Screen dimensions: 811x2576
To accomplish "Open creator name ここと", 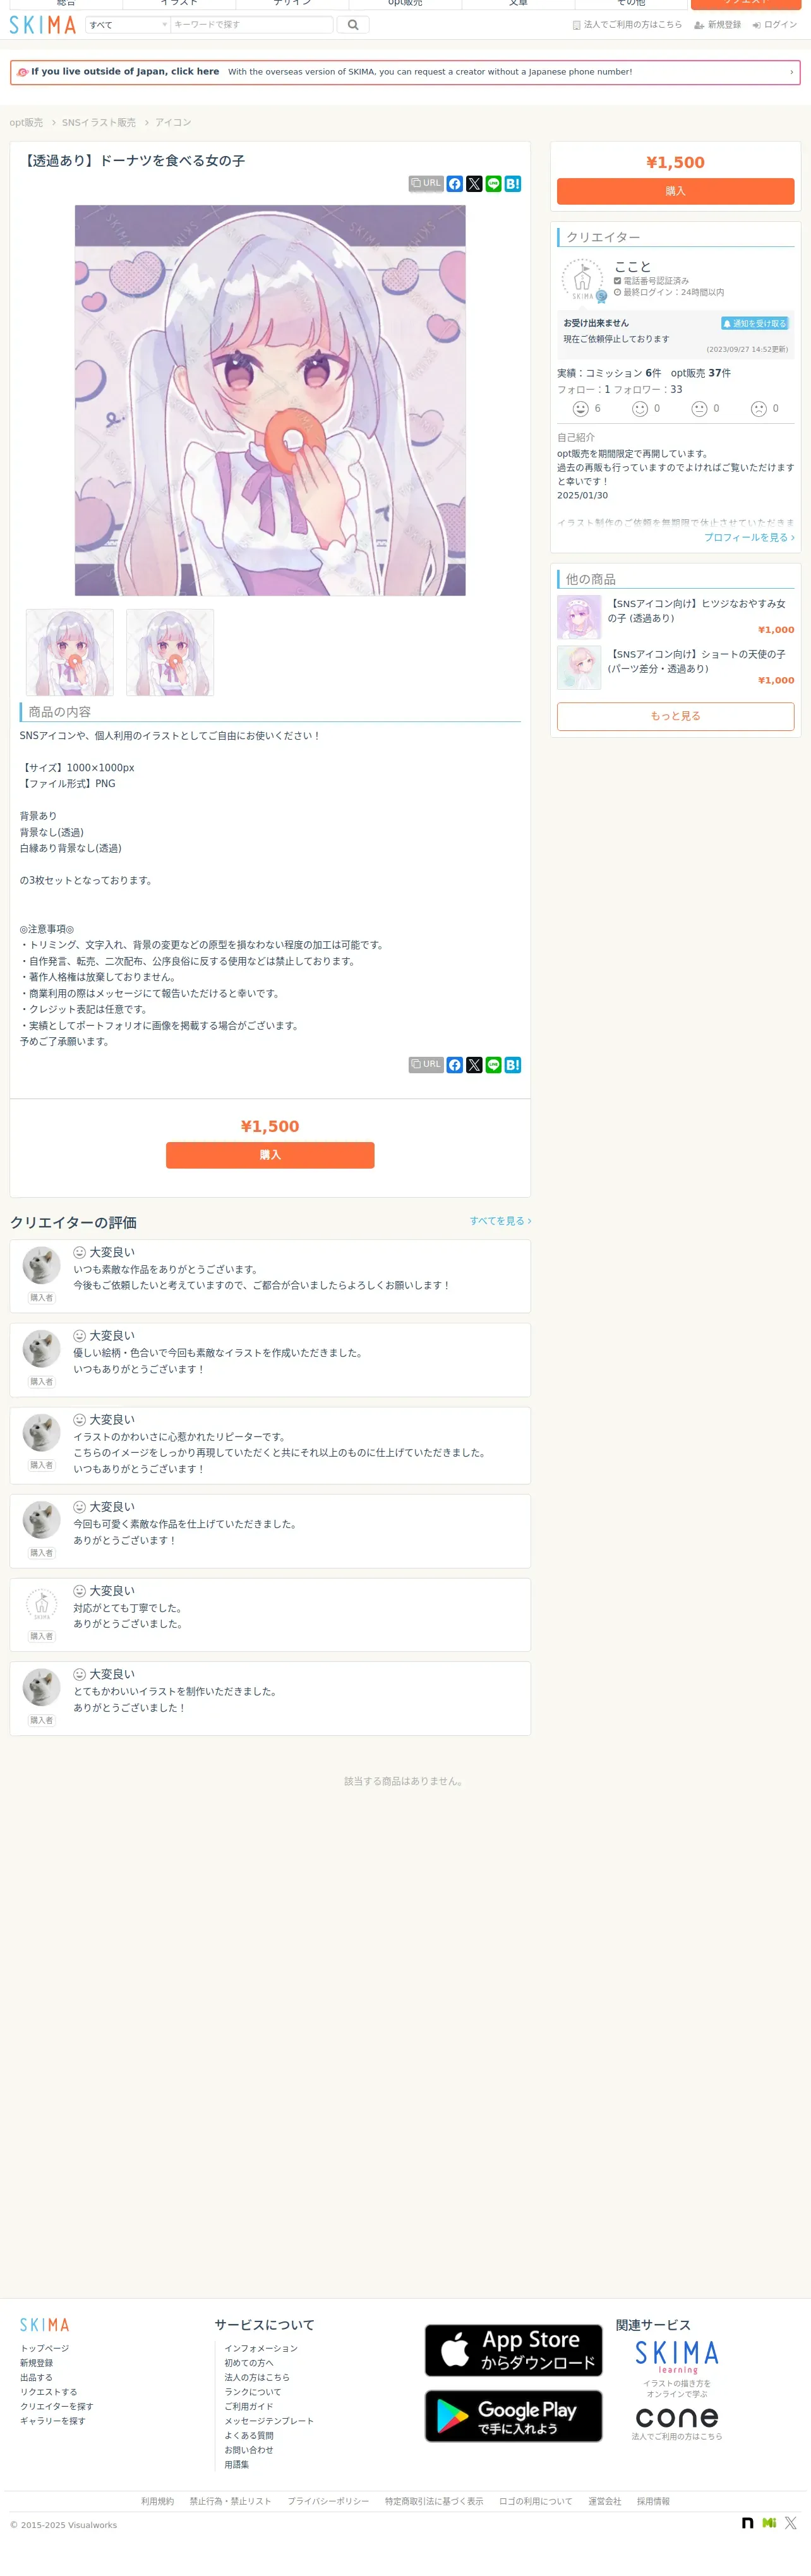I will (632, 267).
